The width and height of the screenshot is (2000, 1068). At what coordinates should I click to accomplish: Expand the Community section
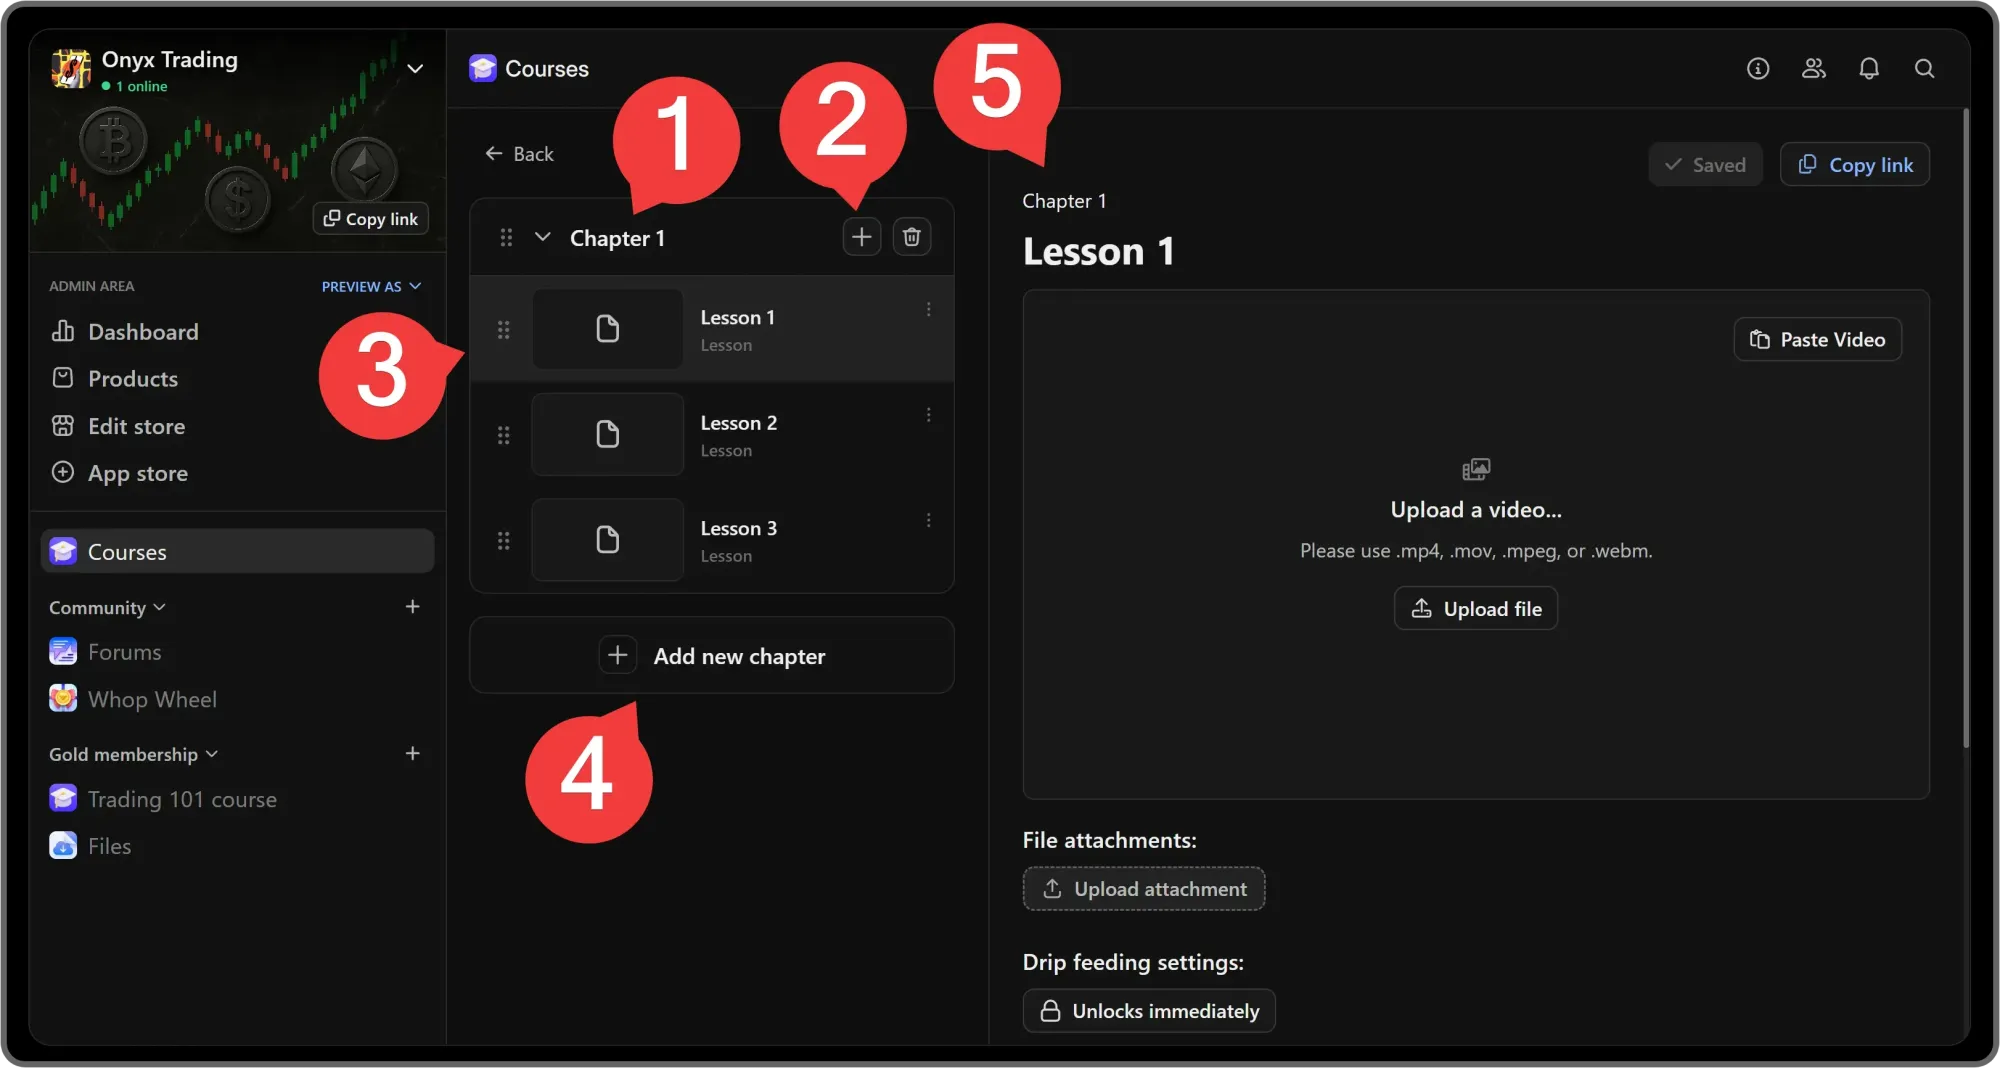106,607
